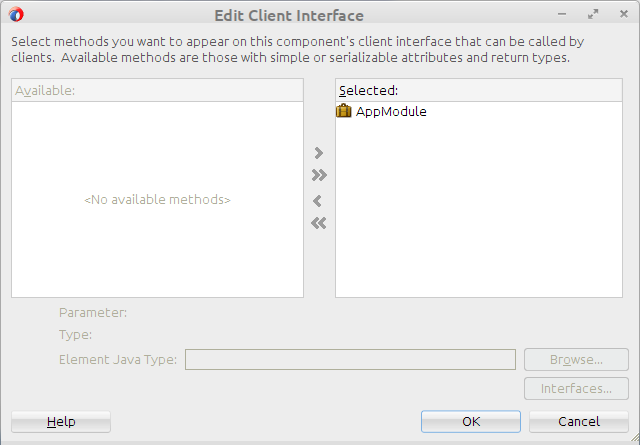Click the single right arrow to add method
The image size is (640, 445).
click(319, 154)
